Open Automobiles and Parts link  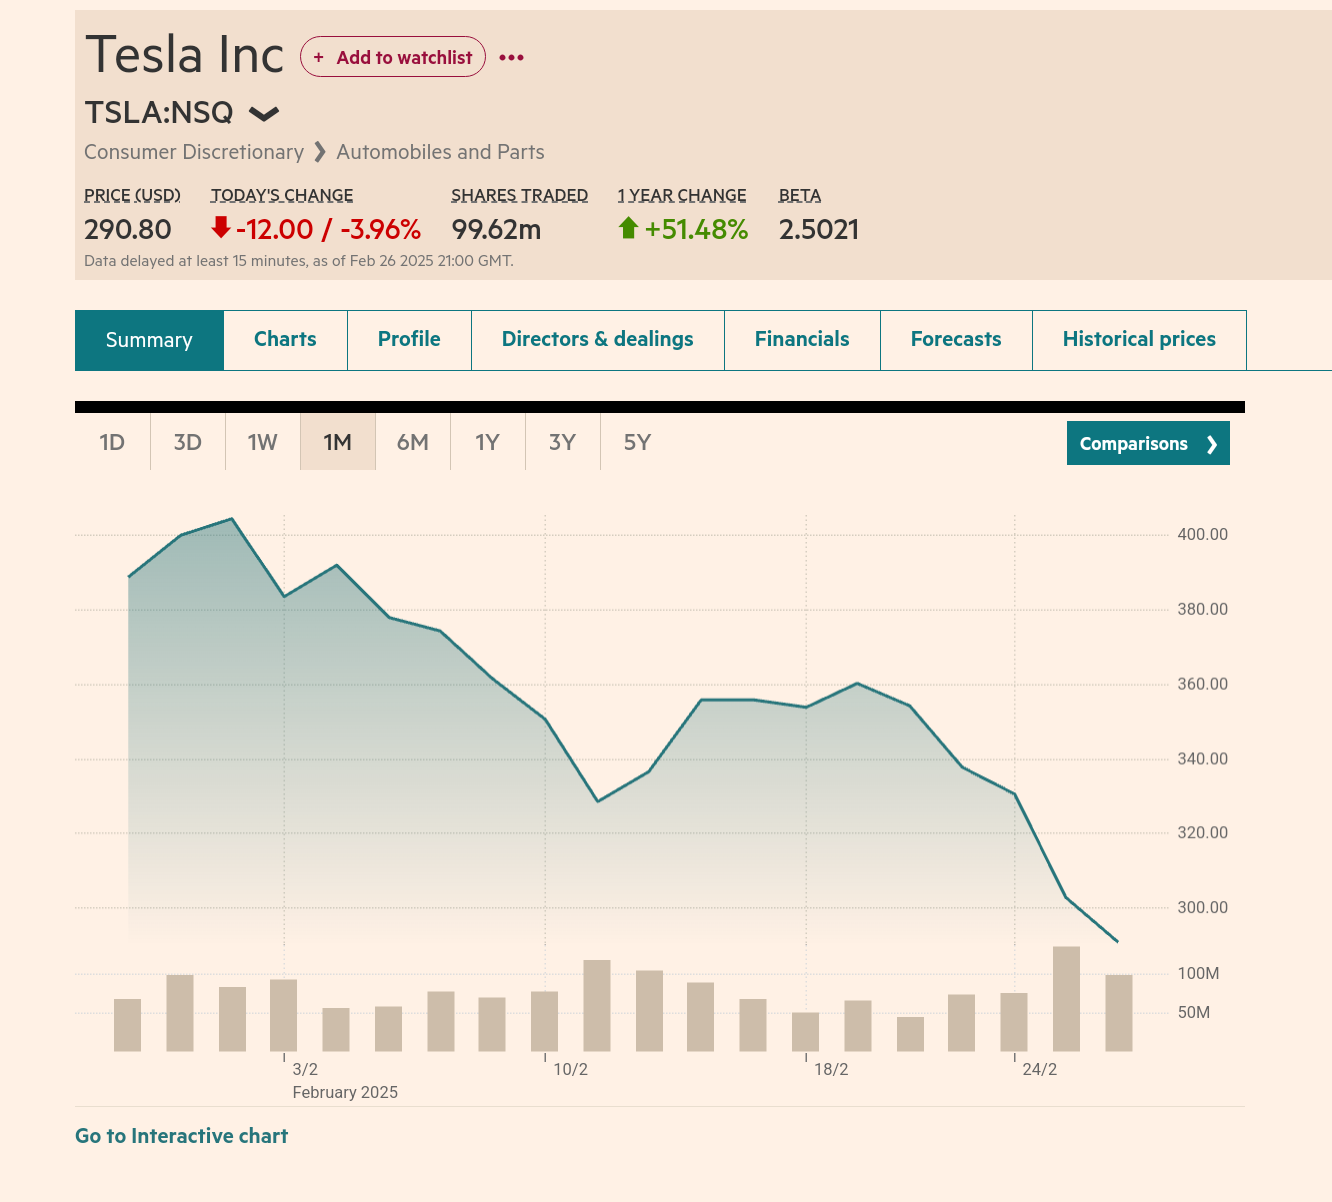pyautogui.click(x=440, y=152)
